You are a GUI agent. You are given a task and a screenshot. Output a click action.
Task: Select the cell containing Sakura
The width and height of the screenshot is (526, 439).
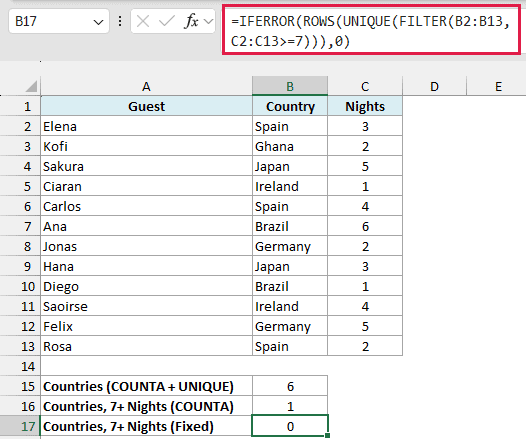[x=146, y=166]
